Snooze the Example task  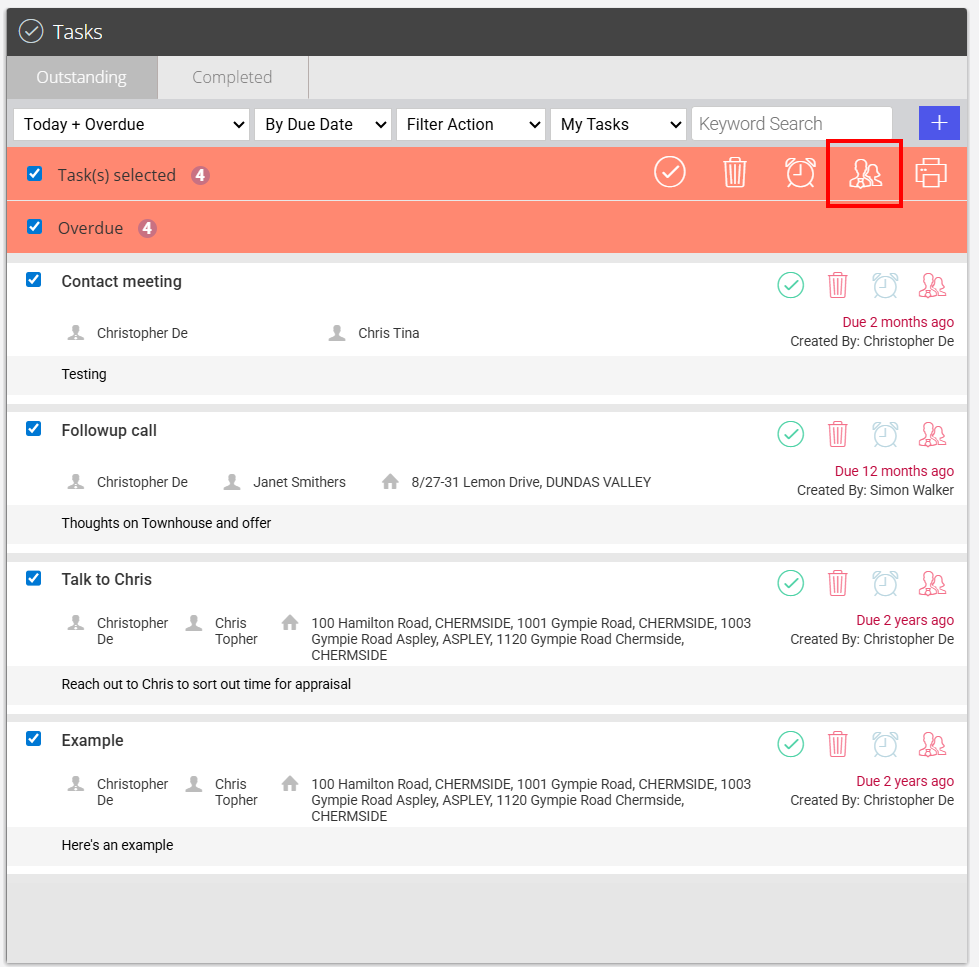tap(885, 744)
